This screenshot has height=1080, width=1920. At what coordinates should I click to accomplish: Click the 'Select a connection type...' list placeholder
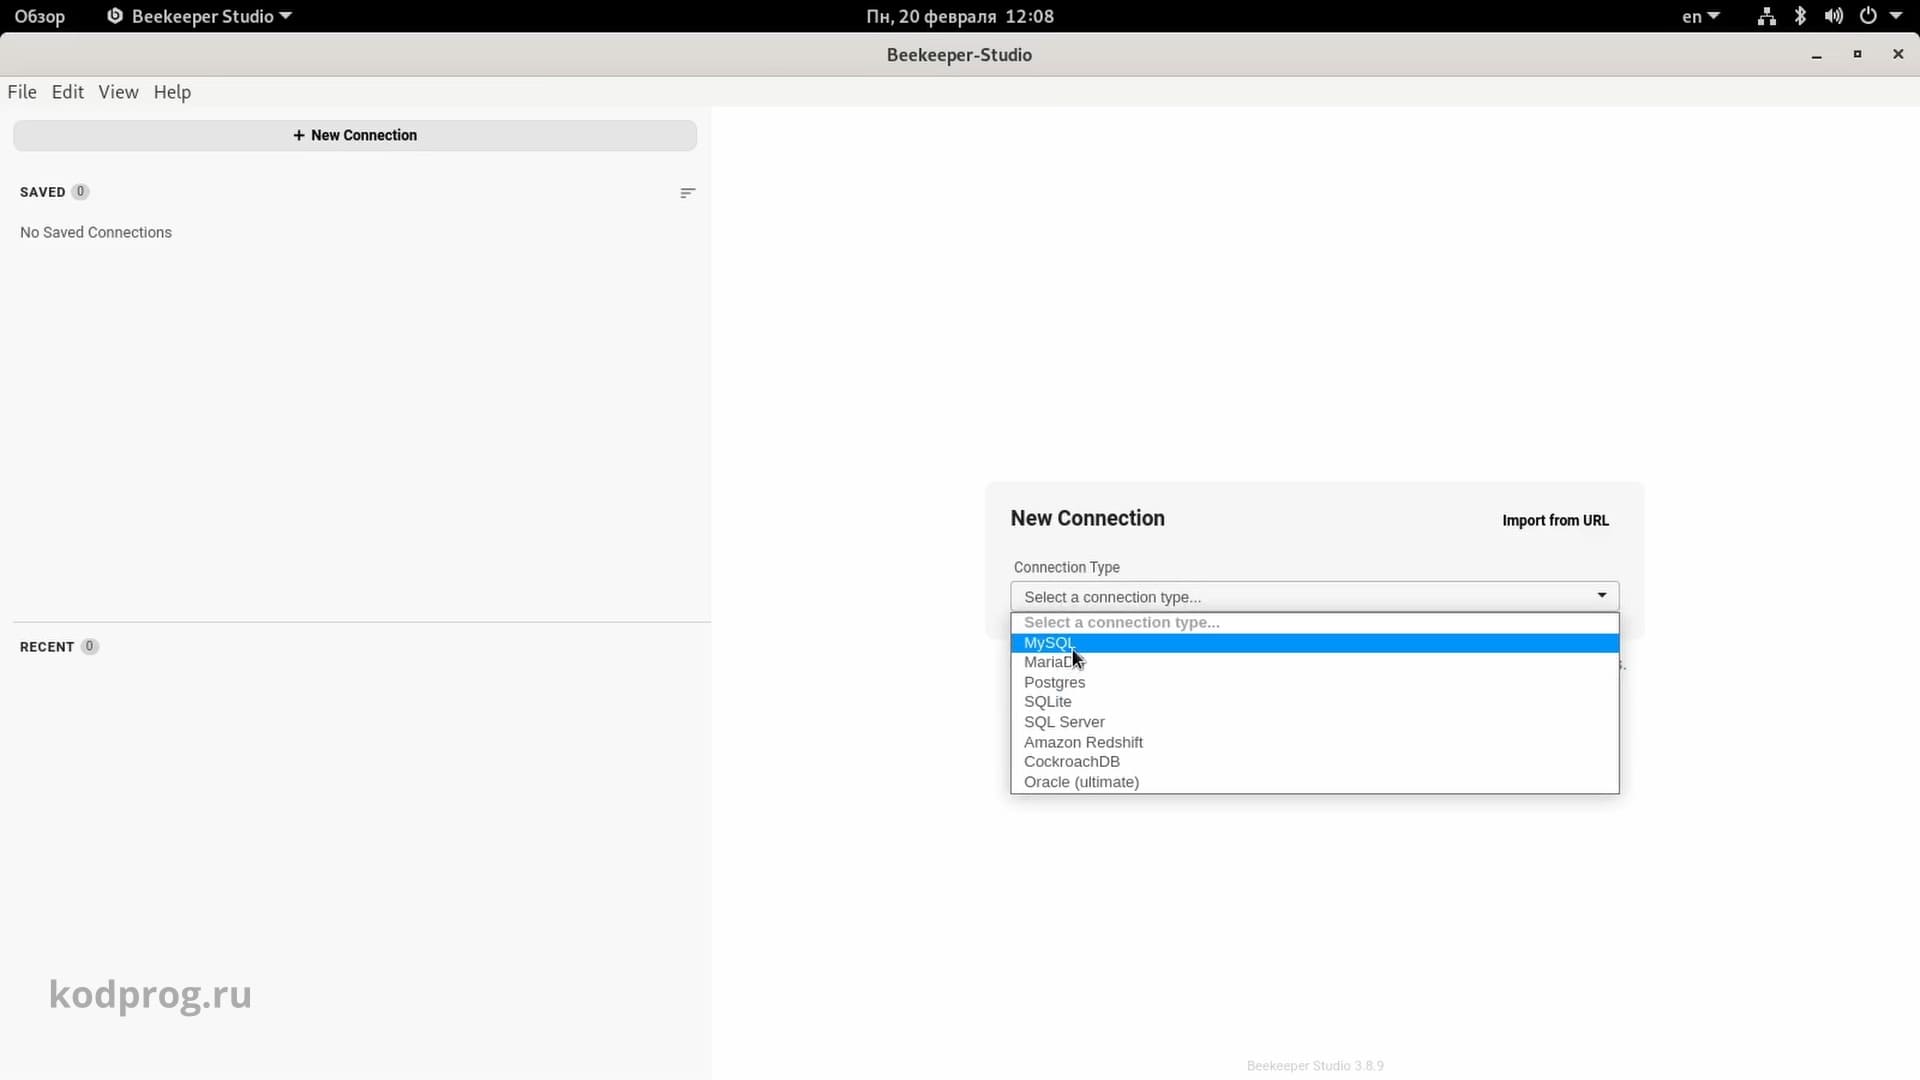tap(1314, 622)
